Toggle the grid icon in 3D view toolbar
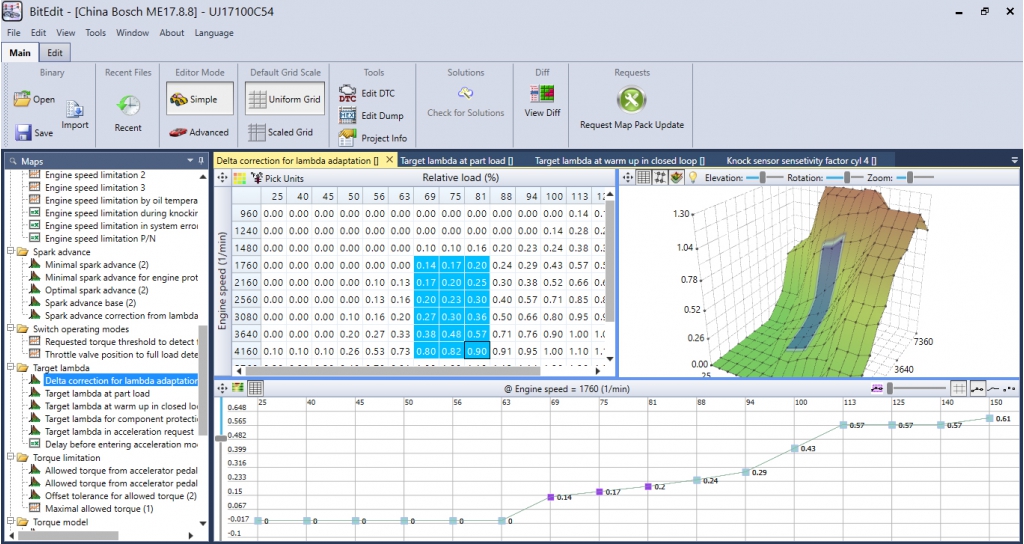 tap(644, 177)
